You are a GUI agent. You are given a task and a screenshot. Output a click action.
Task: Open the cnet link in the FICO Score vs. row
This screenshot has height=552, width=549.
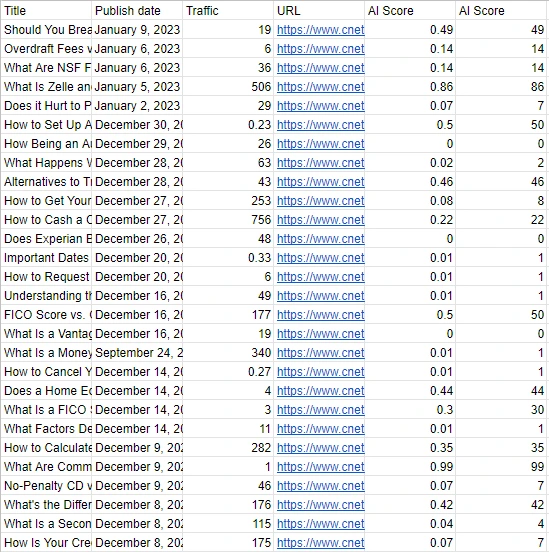click(x=320, y=314)
